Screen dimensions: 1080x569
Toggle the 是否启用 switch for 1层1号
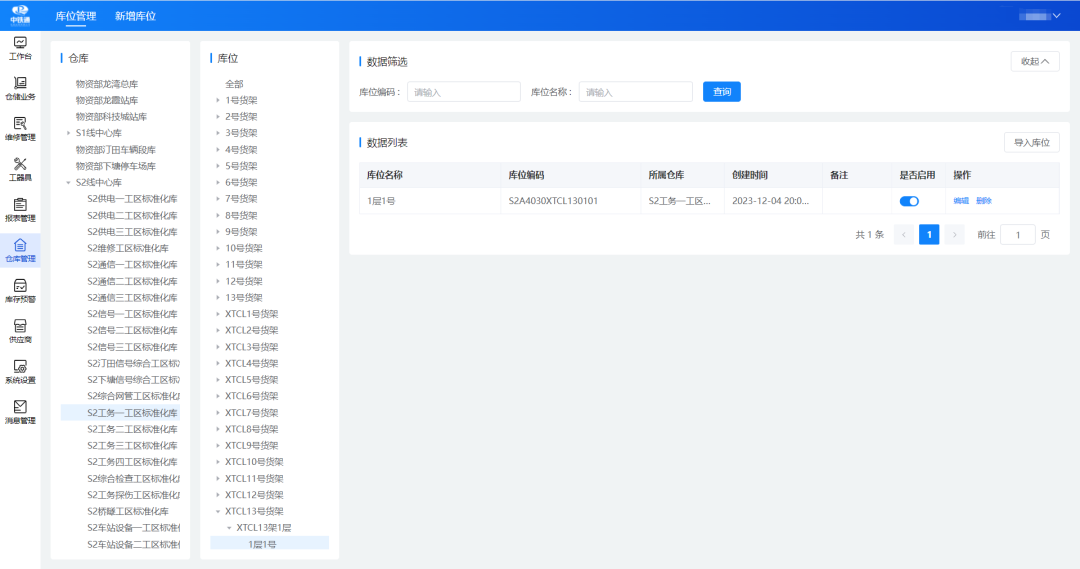click(909, 201)
